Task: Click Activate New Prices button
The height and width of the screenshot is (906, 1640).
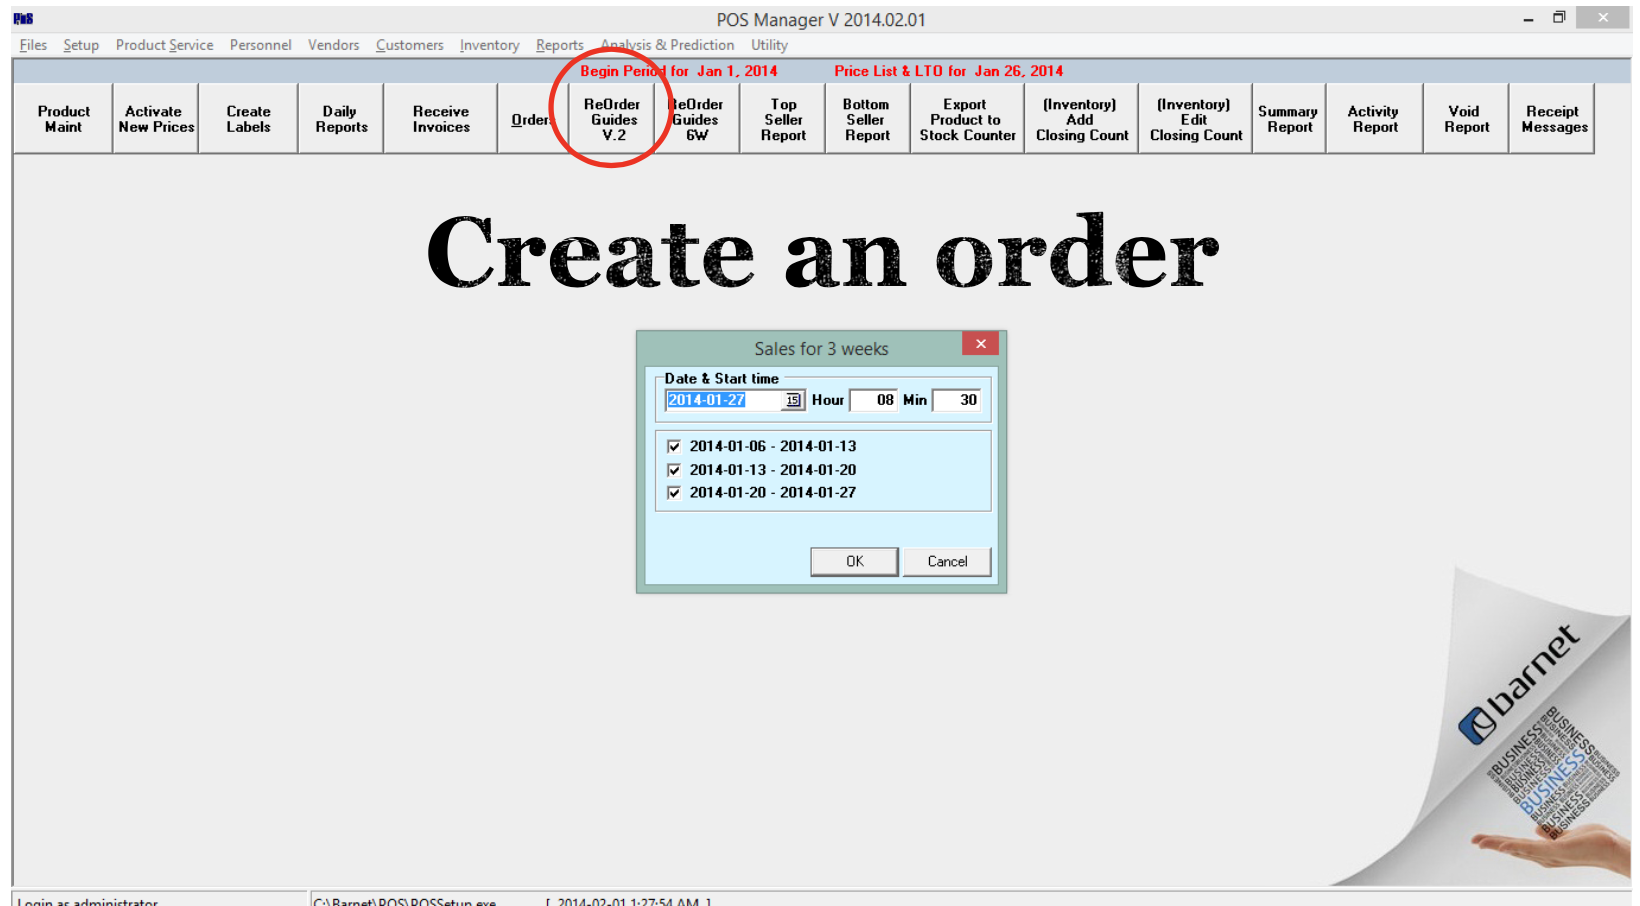Action: (156, 119)
